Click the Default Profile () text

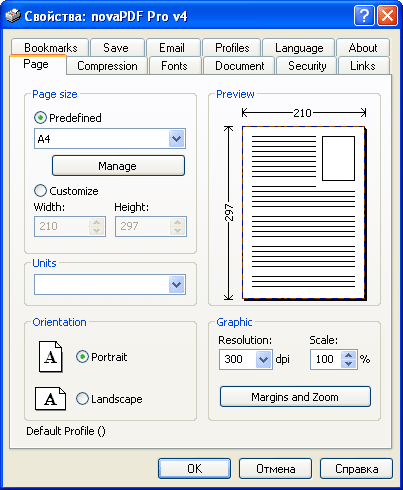point(66,431)
